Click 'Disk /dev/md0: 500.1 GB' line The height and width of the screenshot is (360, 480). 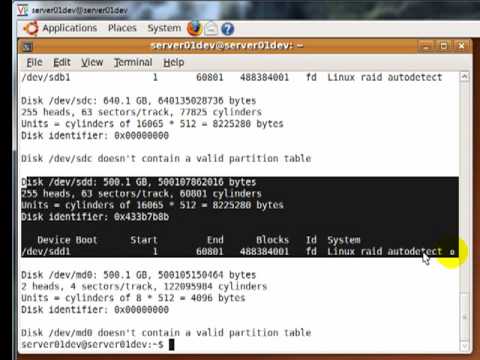point(139,275)
